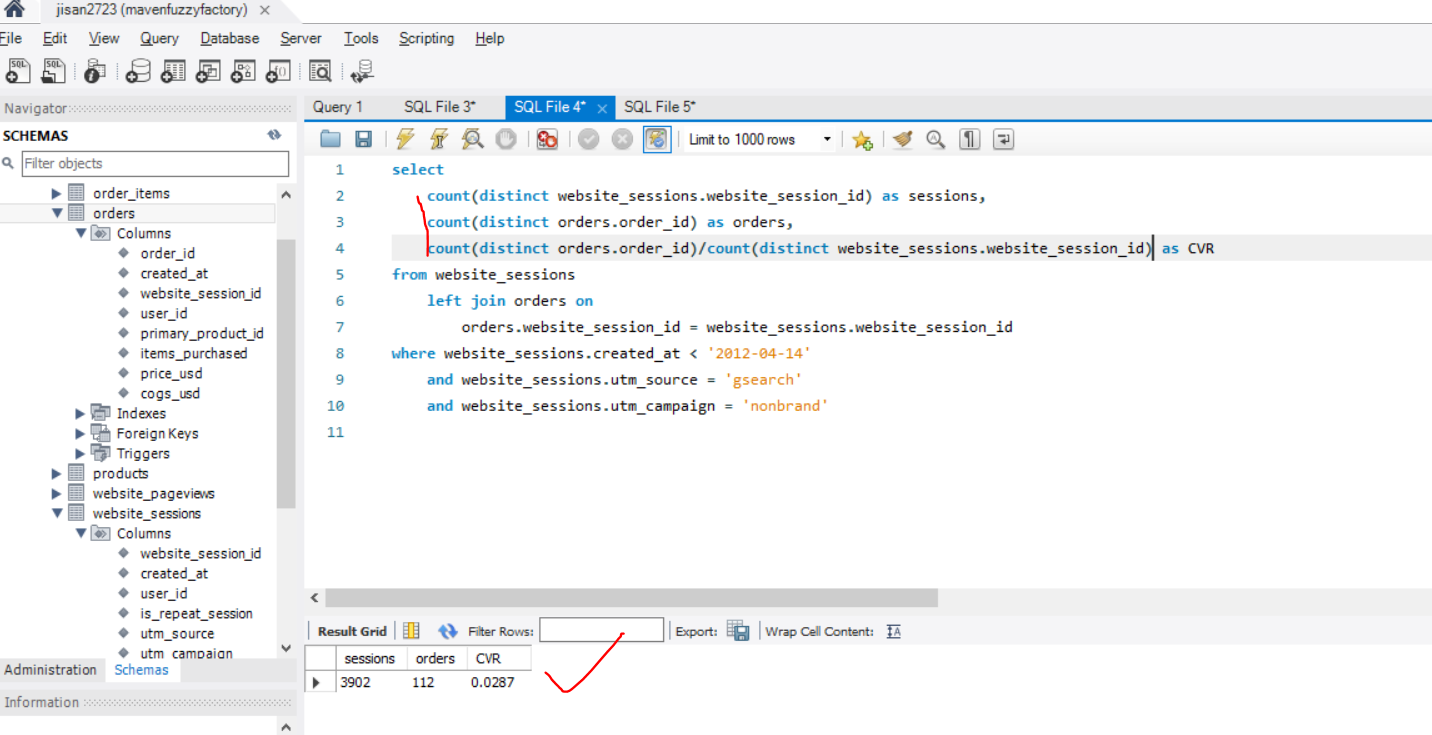
Task: Open the File menu
Action: point(10,38)
